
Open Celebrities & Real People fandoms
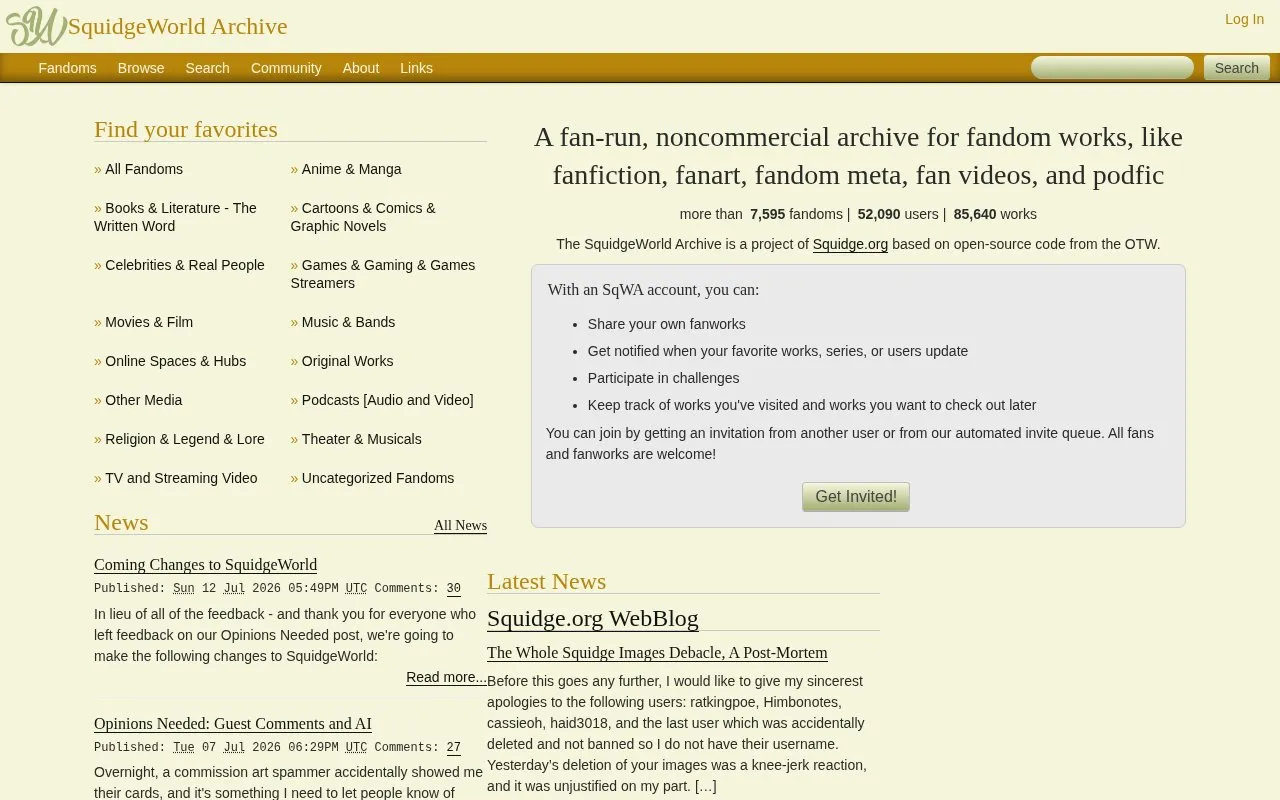tap(185, 265)
